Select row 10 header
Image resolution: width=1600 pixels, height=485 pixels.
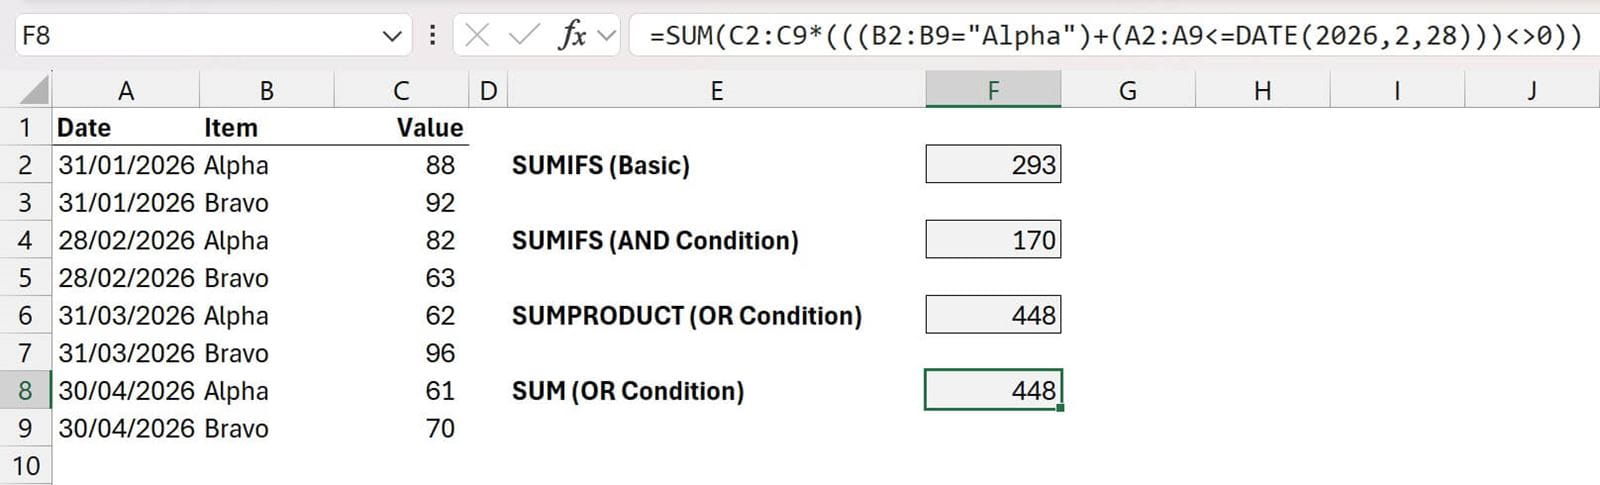[26, 466]
